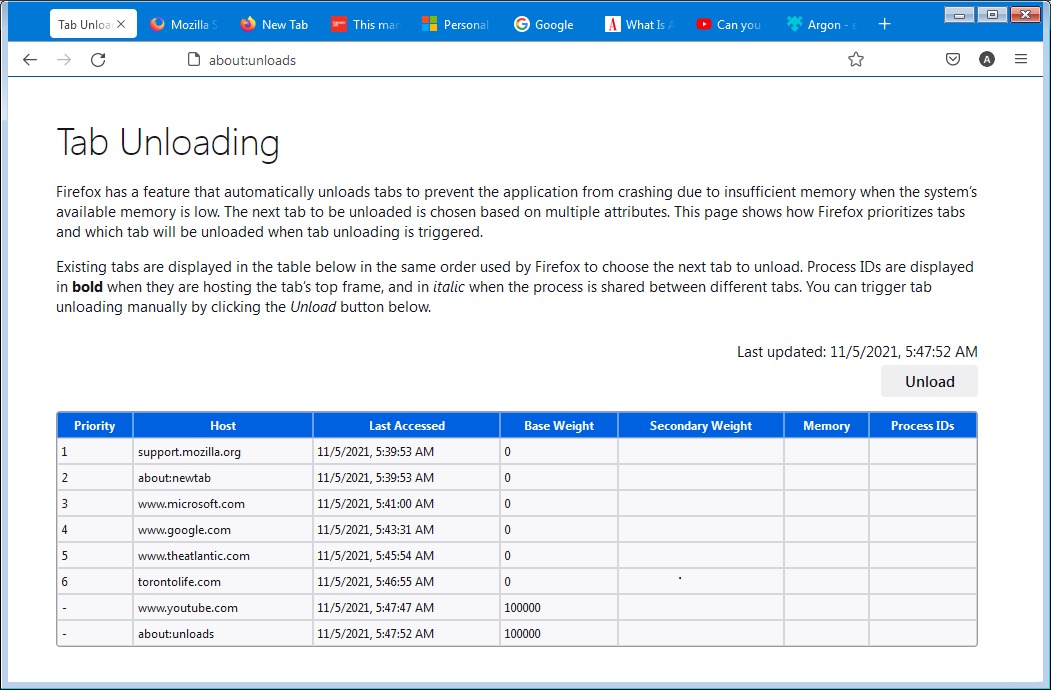Switch to the Personal Microsoft tab
Screen dimensions: 1051x690
click(x=456, y=24)
